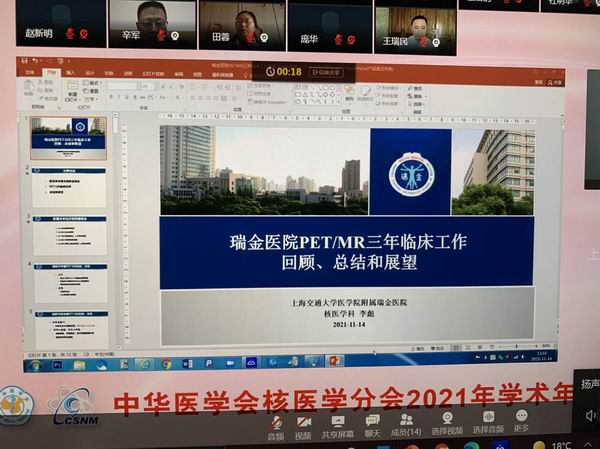This screenshot has height=449, width=600.
Task: Open the folder icon in the shared taskbar
Action: pyautogui.click(x=79, y=365)
